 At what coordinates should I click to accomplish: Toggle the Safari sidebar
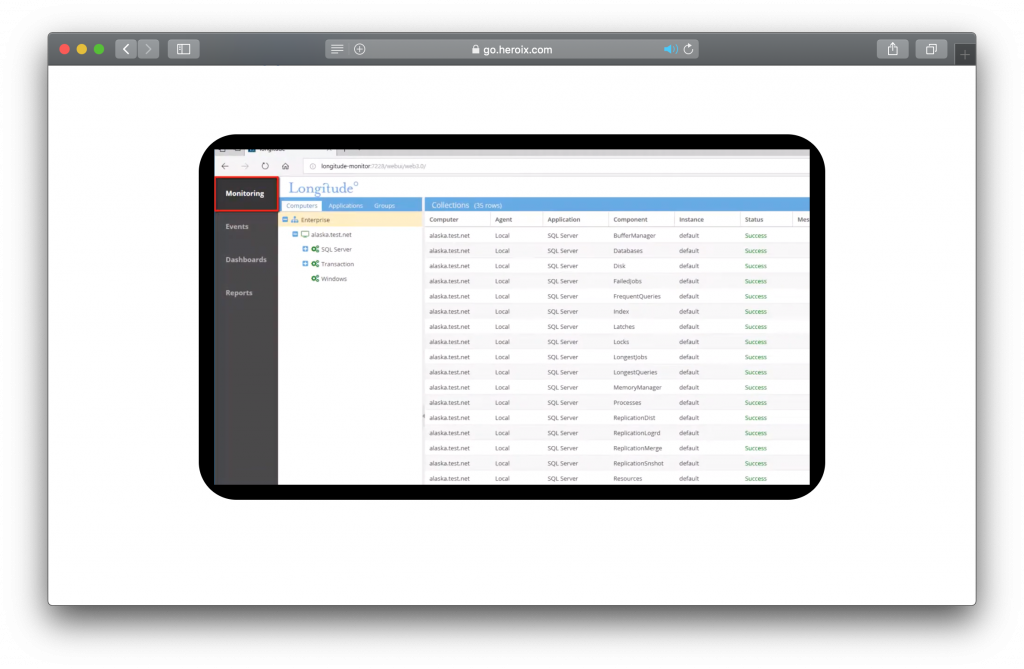(184, 49)
